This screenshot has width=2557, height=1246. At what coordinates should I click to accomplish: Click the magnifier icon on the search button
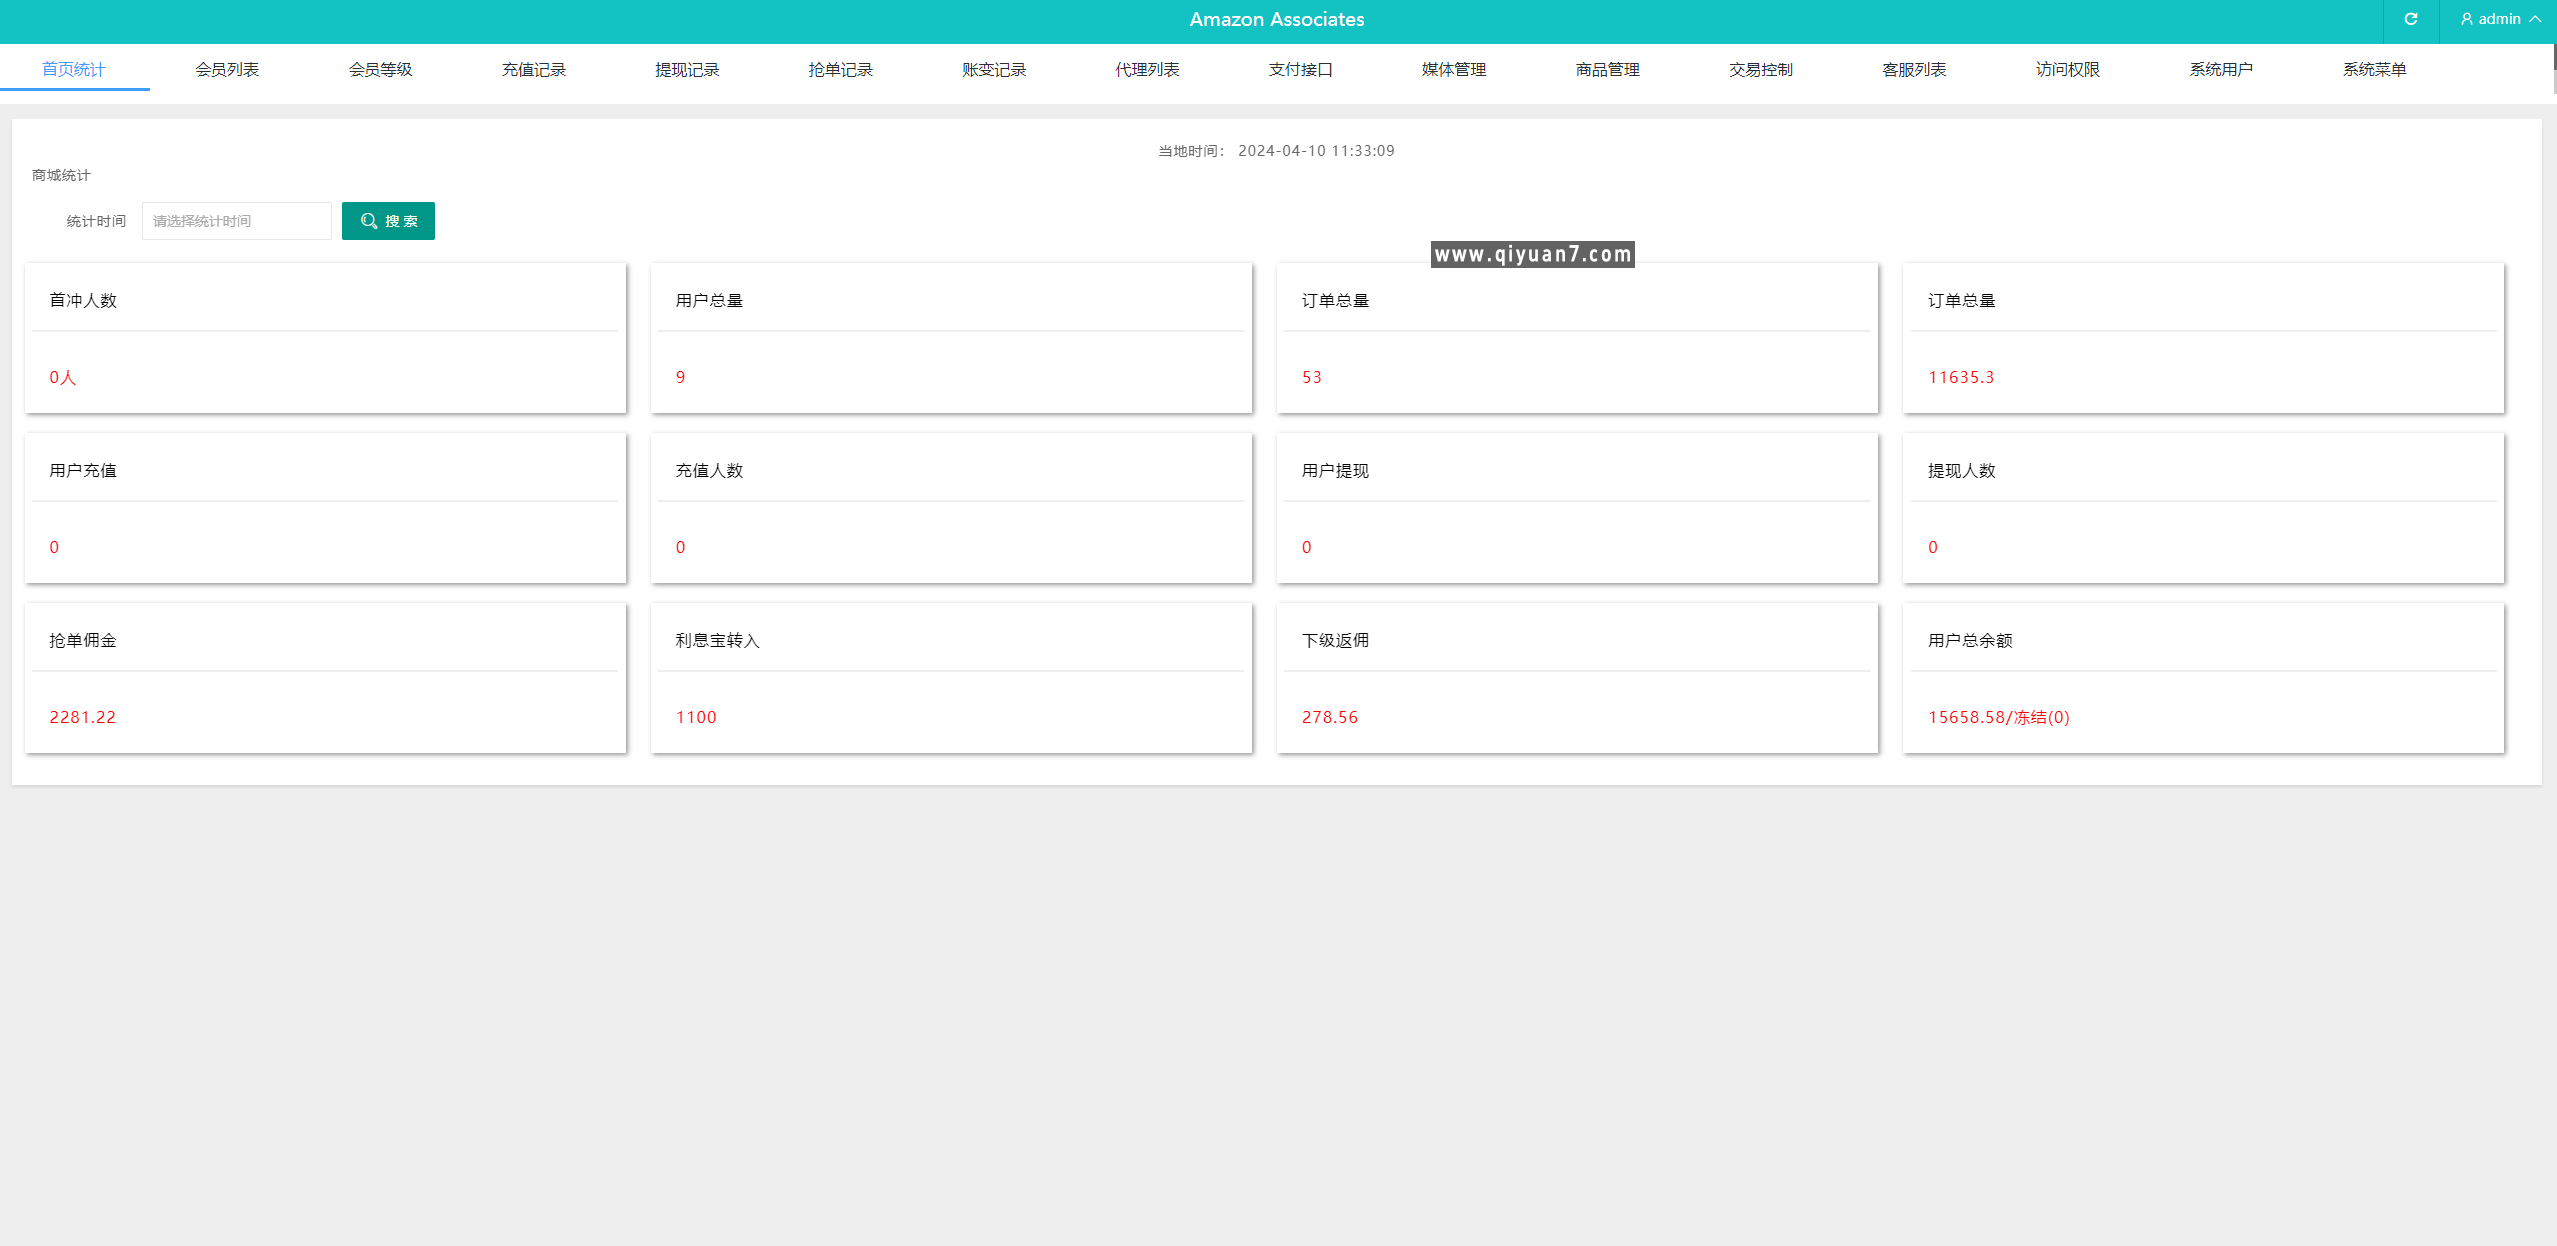[x=368, y=220]
